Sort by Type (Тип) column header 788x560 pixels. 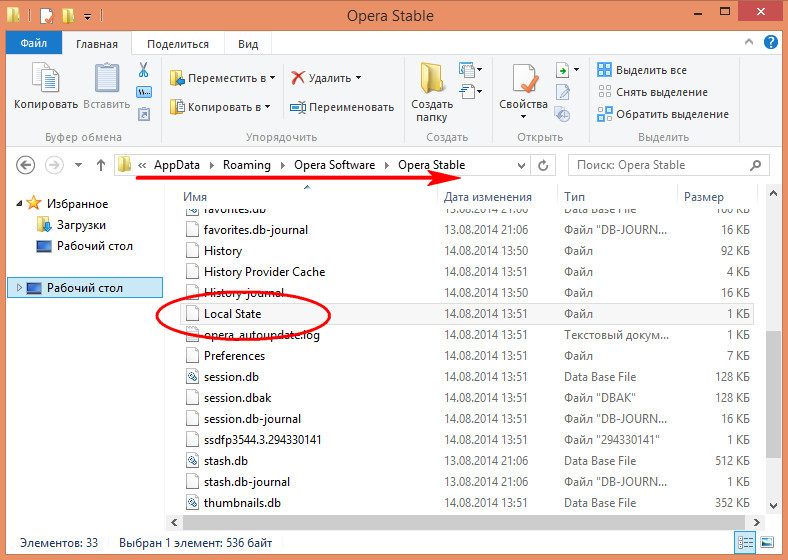coord(574,197)
